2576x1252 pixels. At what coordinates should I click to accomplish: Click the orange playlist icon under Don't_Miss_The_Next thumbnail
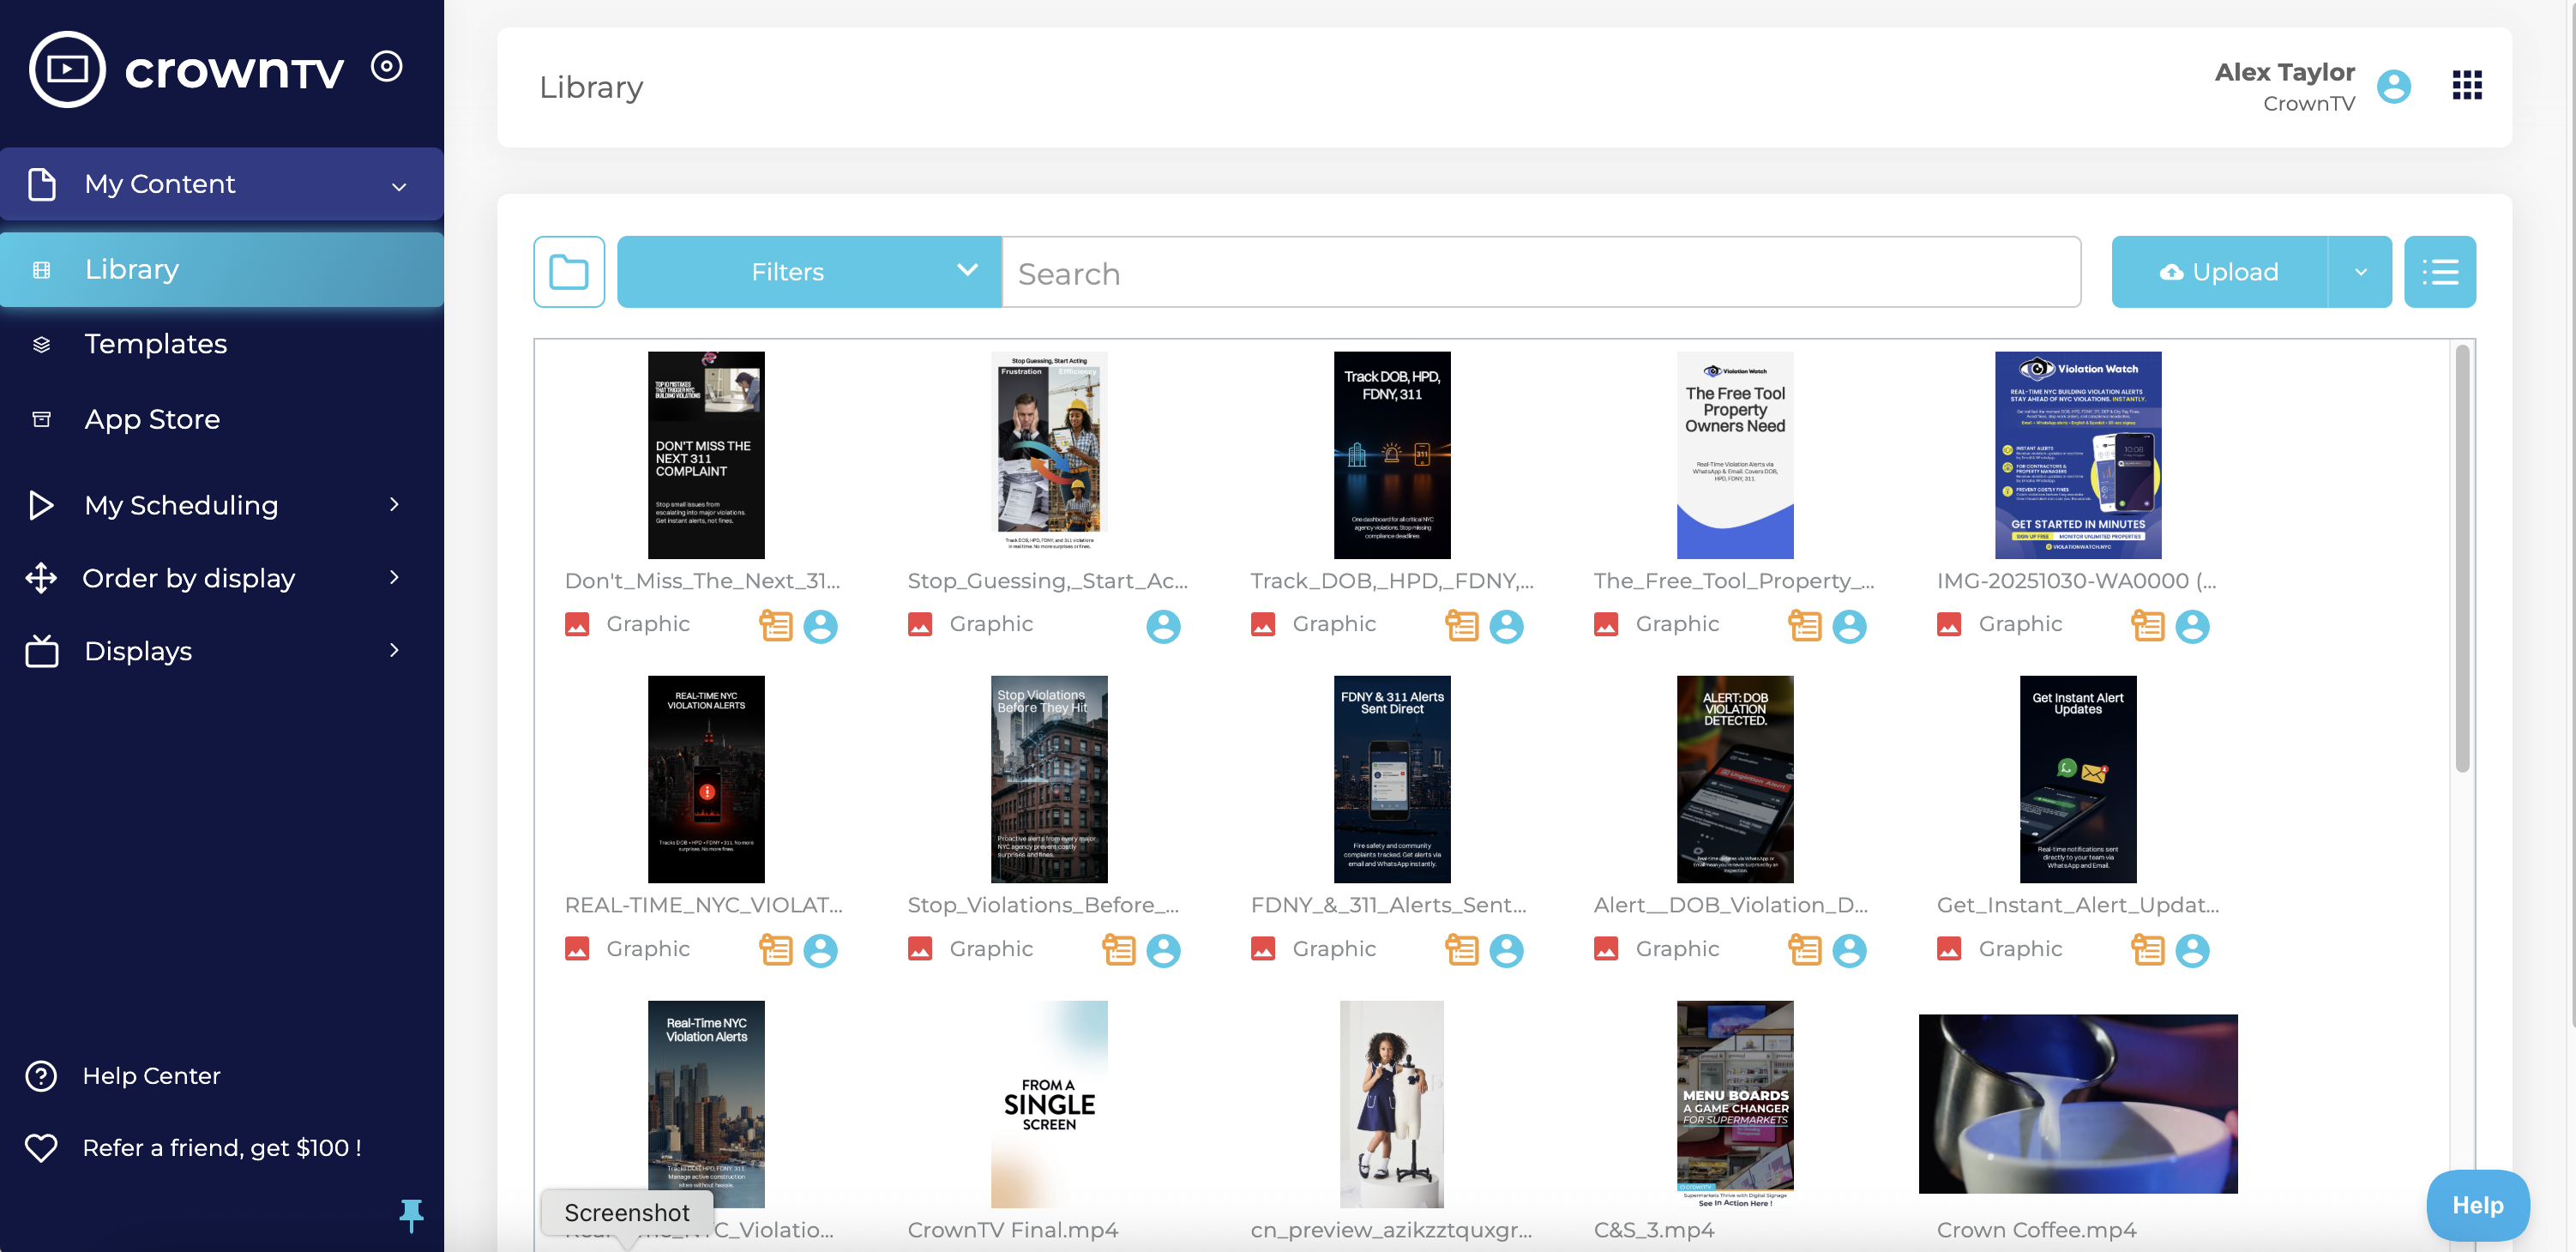point(775,625)
